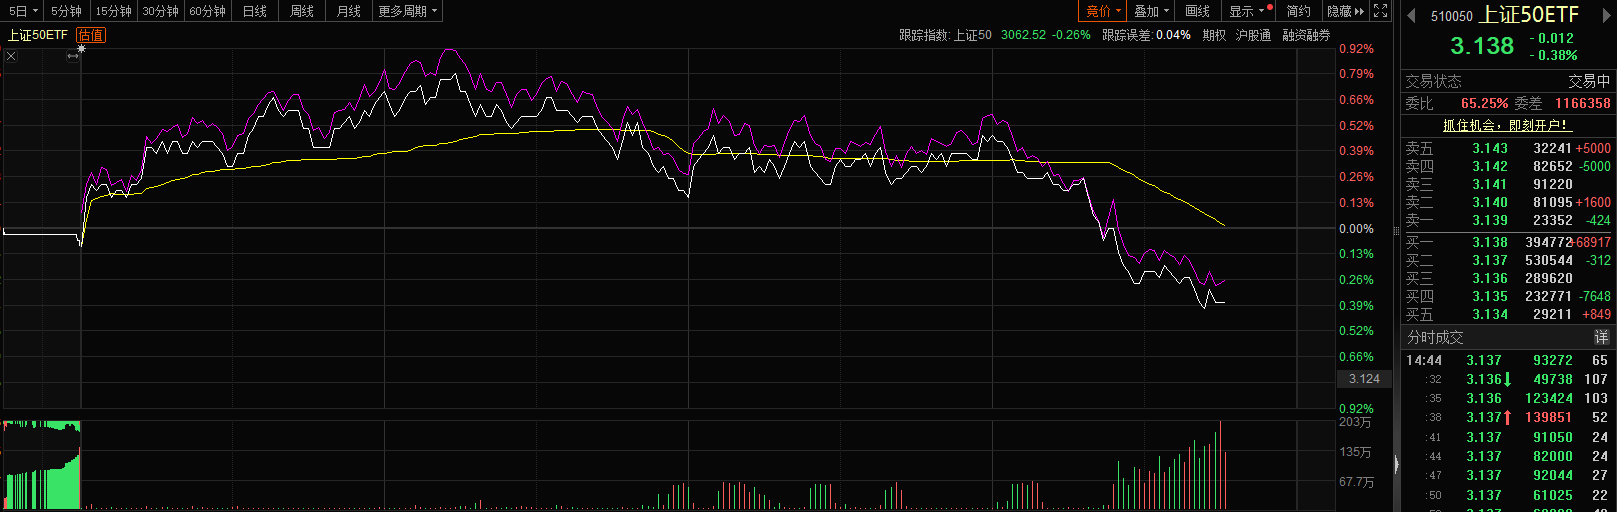
Task: Select the 30分钟 period tab
Action: [x=160, y=11]
